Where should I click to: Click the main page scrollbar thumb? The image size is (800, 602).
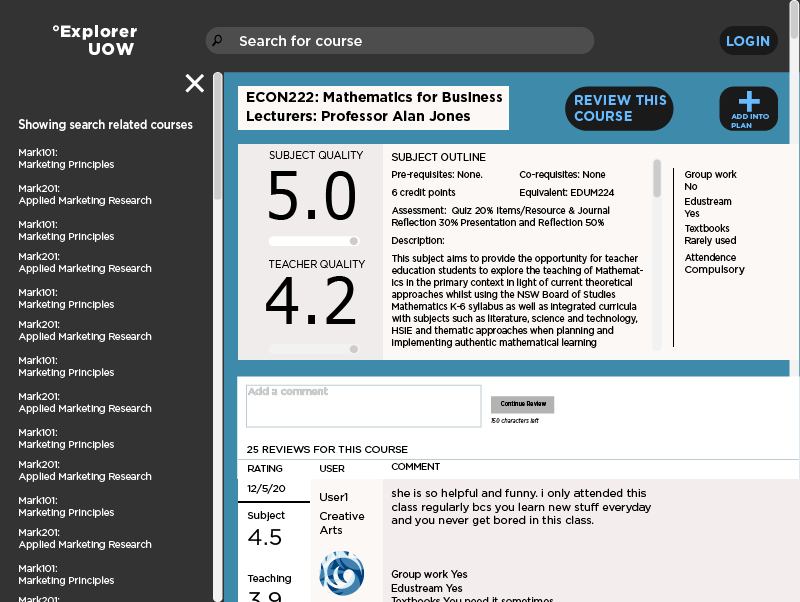pos(794,18)
